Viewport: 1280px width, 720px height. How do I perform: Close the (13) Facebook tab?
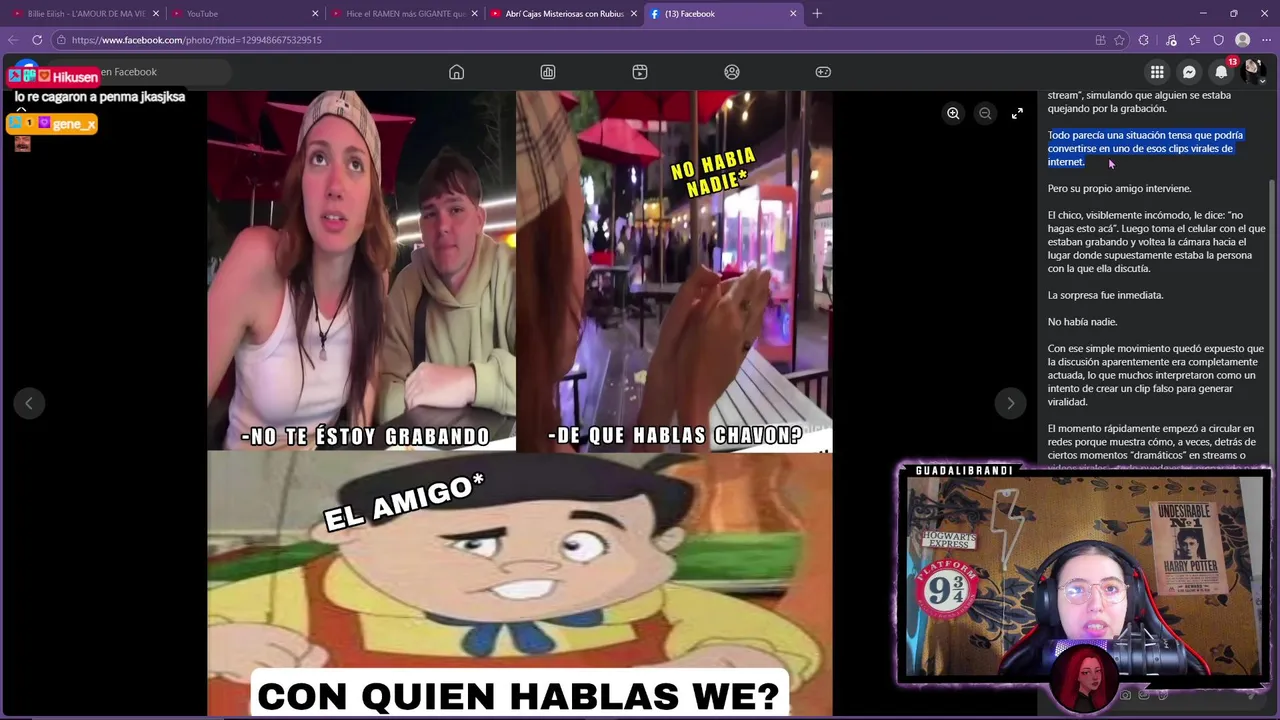(x=793, y=14)
